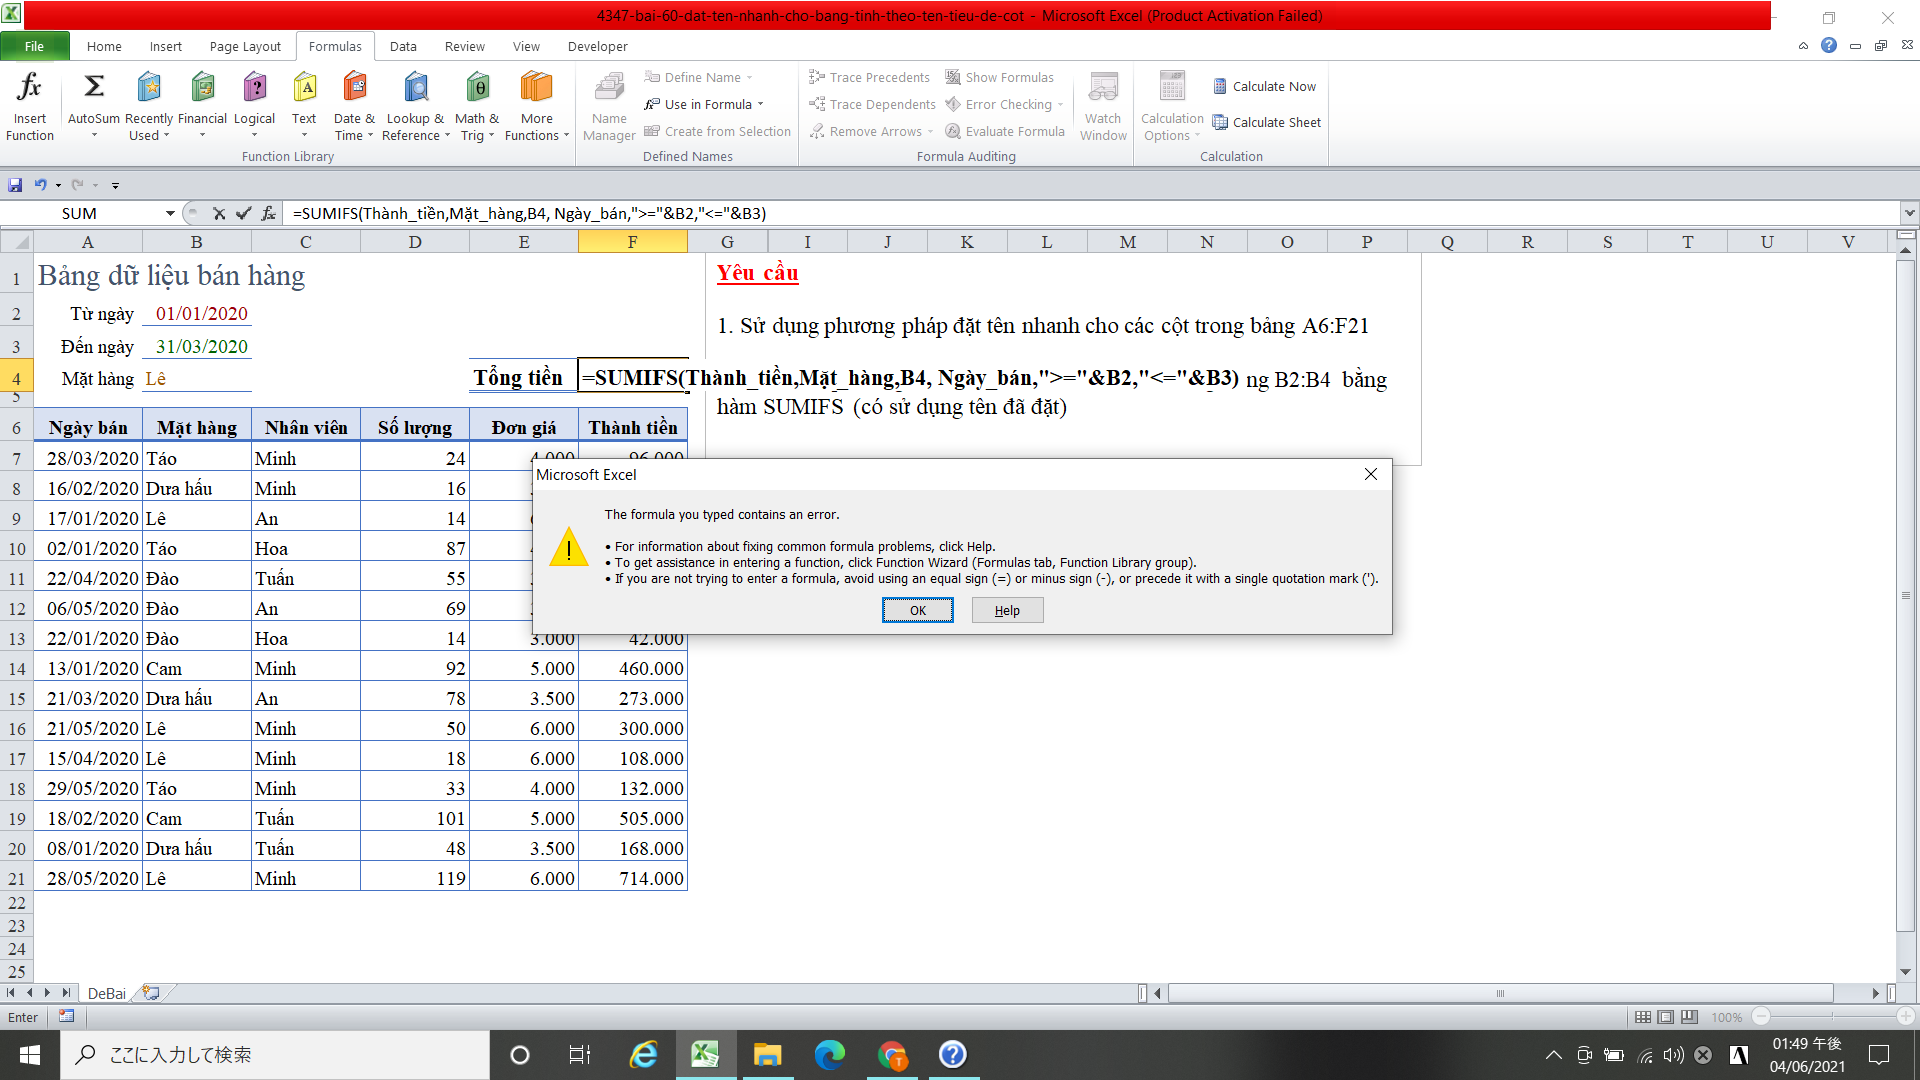
Task: Open Chrome from the taskbar
Action: coord(891,1055)
